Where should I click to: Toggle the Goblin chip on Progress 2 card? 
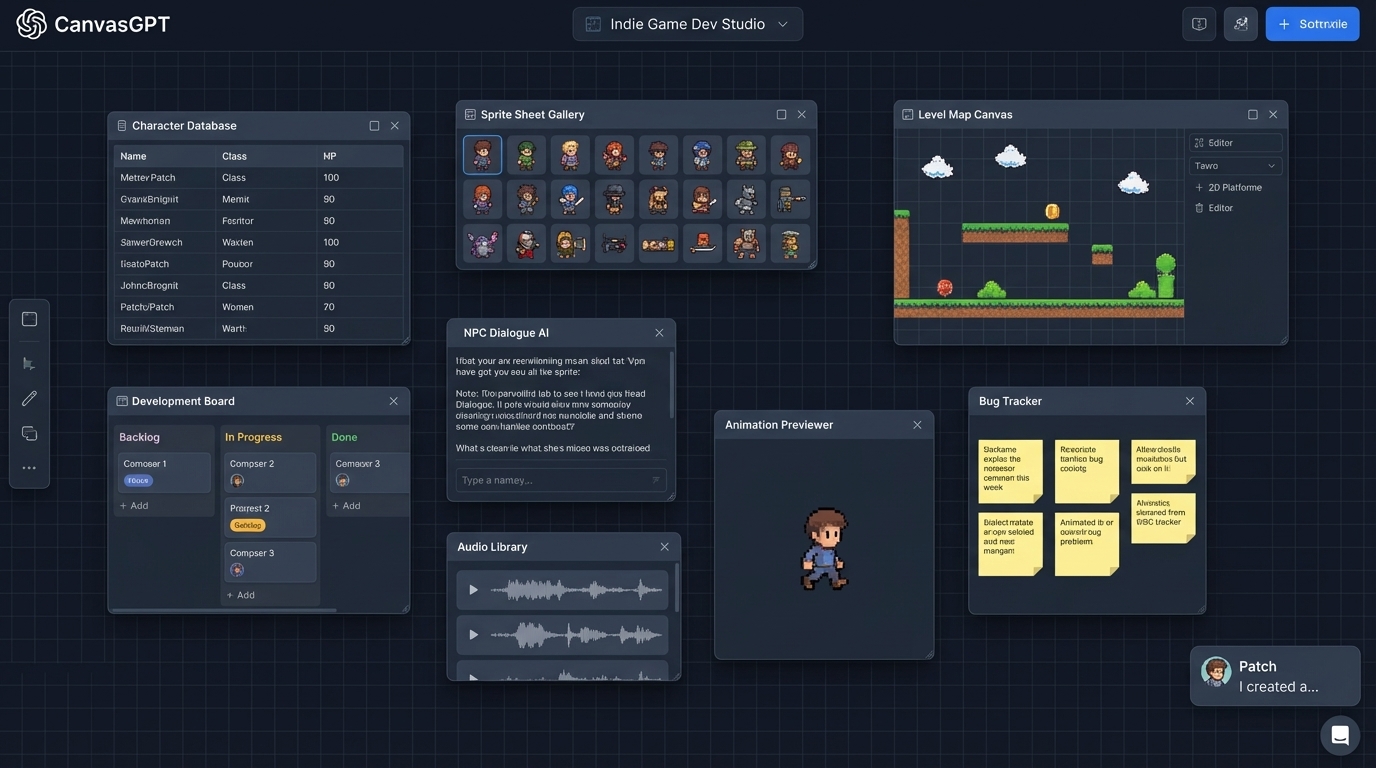pyautogui.click(x=248, y=523)
